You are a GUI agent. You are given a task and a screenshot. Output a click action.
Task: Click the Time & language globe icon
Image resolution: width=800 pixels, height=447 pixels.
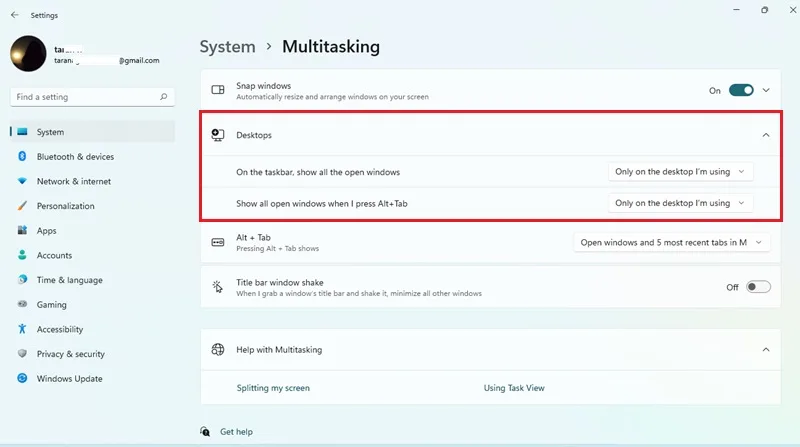tap(22, 280)
